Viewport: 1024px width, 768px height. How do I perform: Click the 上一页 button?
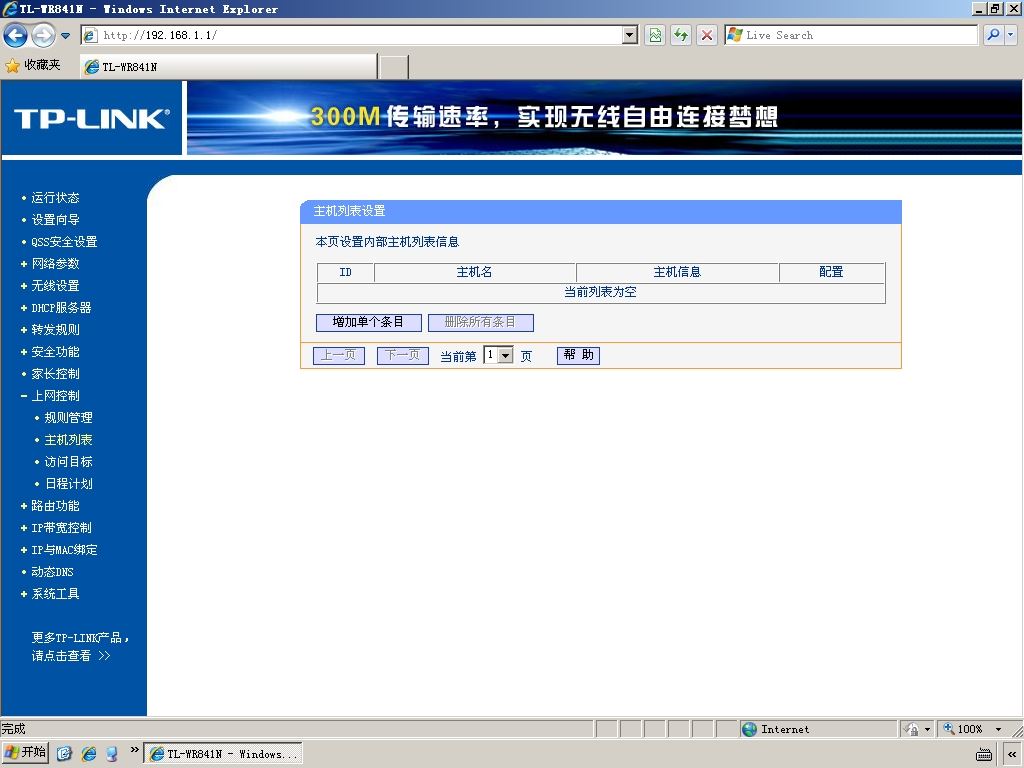pos(339,356)
